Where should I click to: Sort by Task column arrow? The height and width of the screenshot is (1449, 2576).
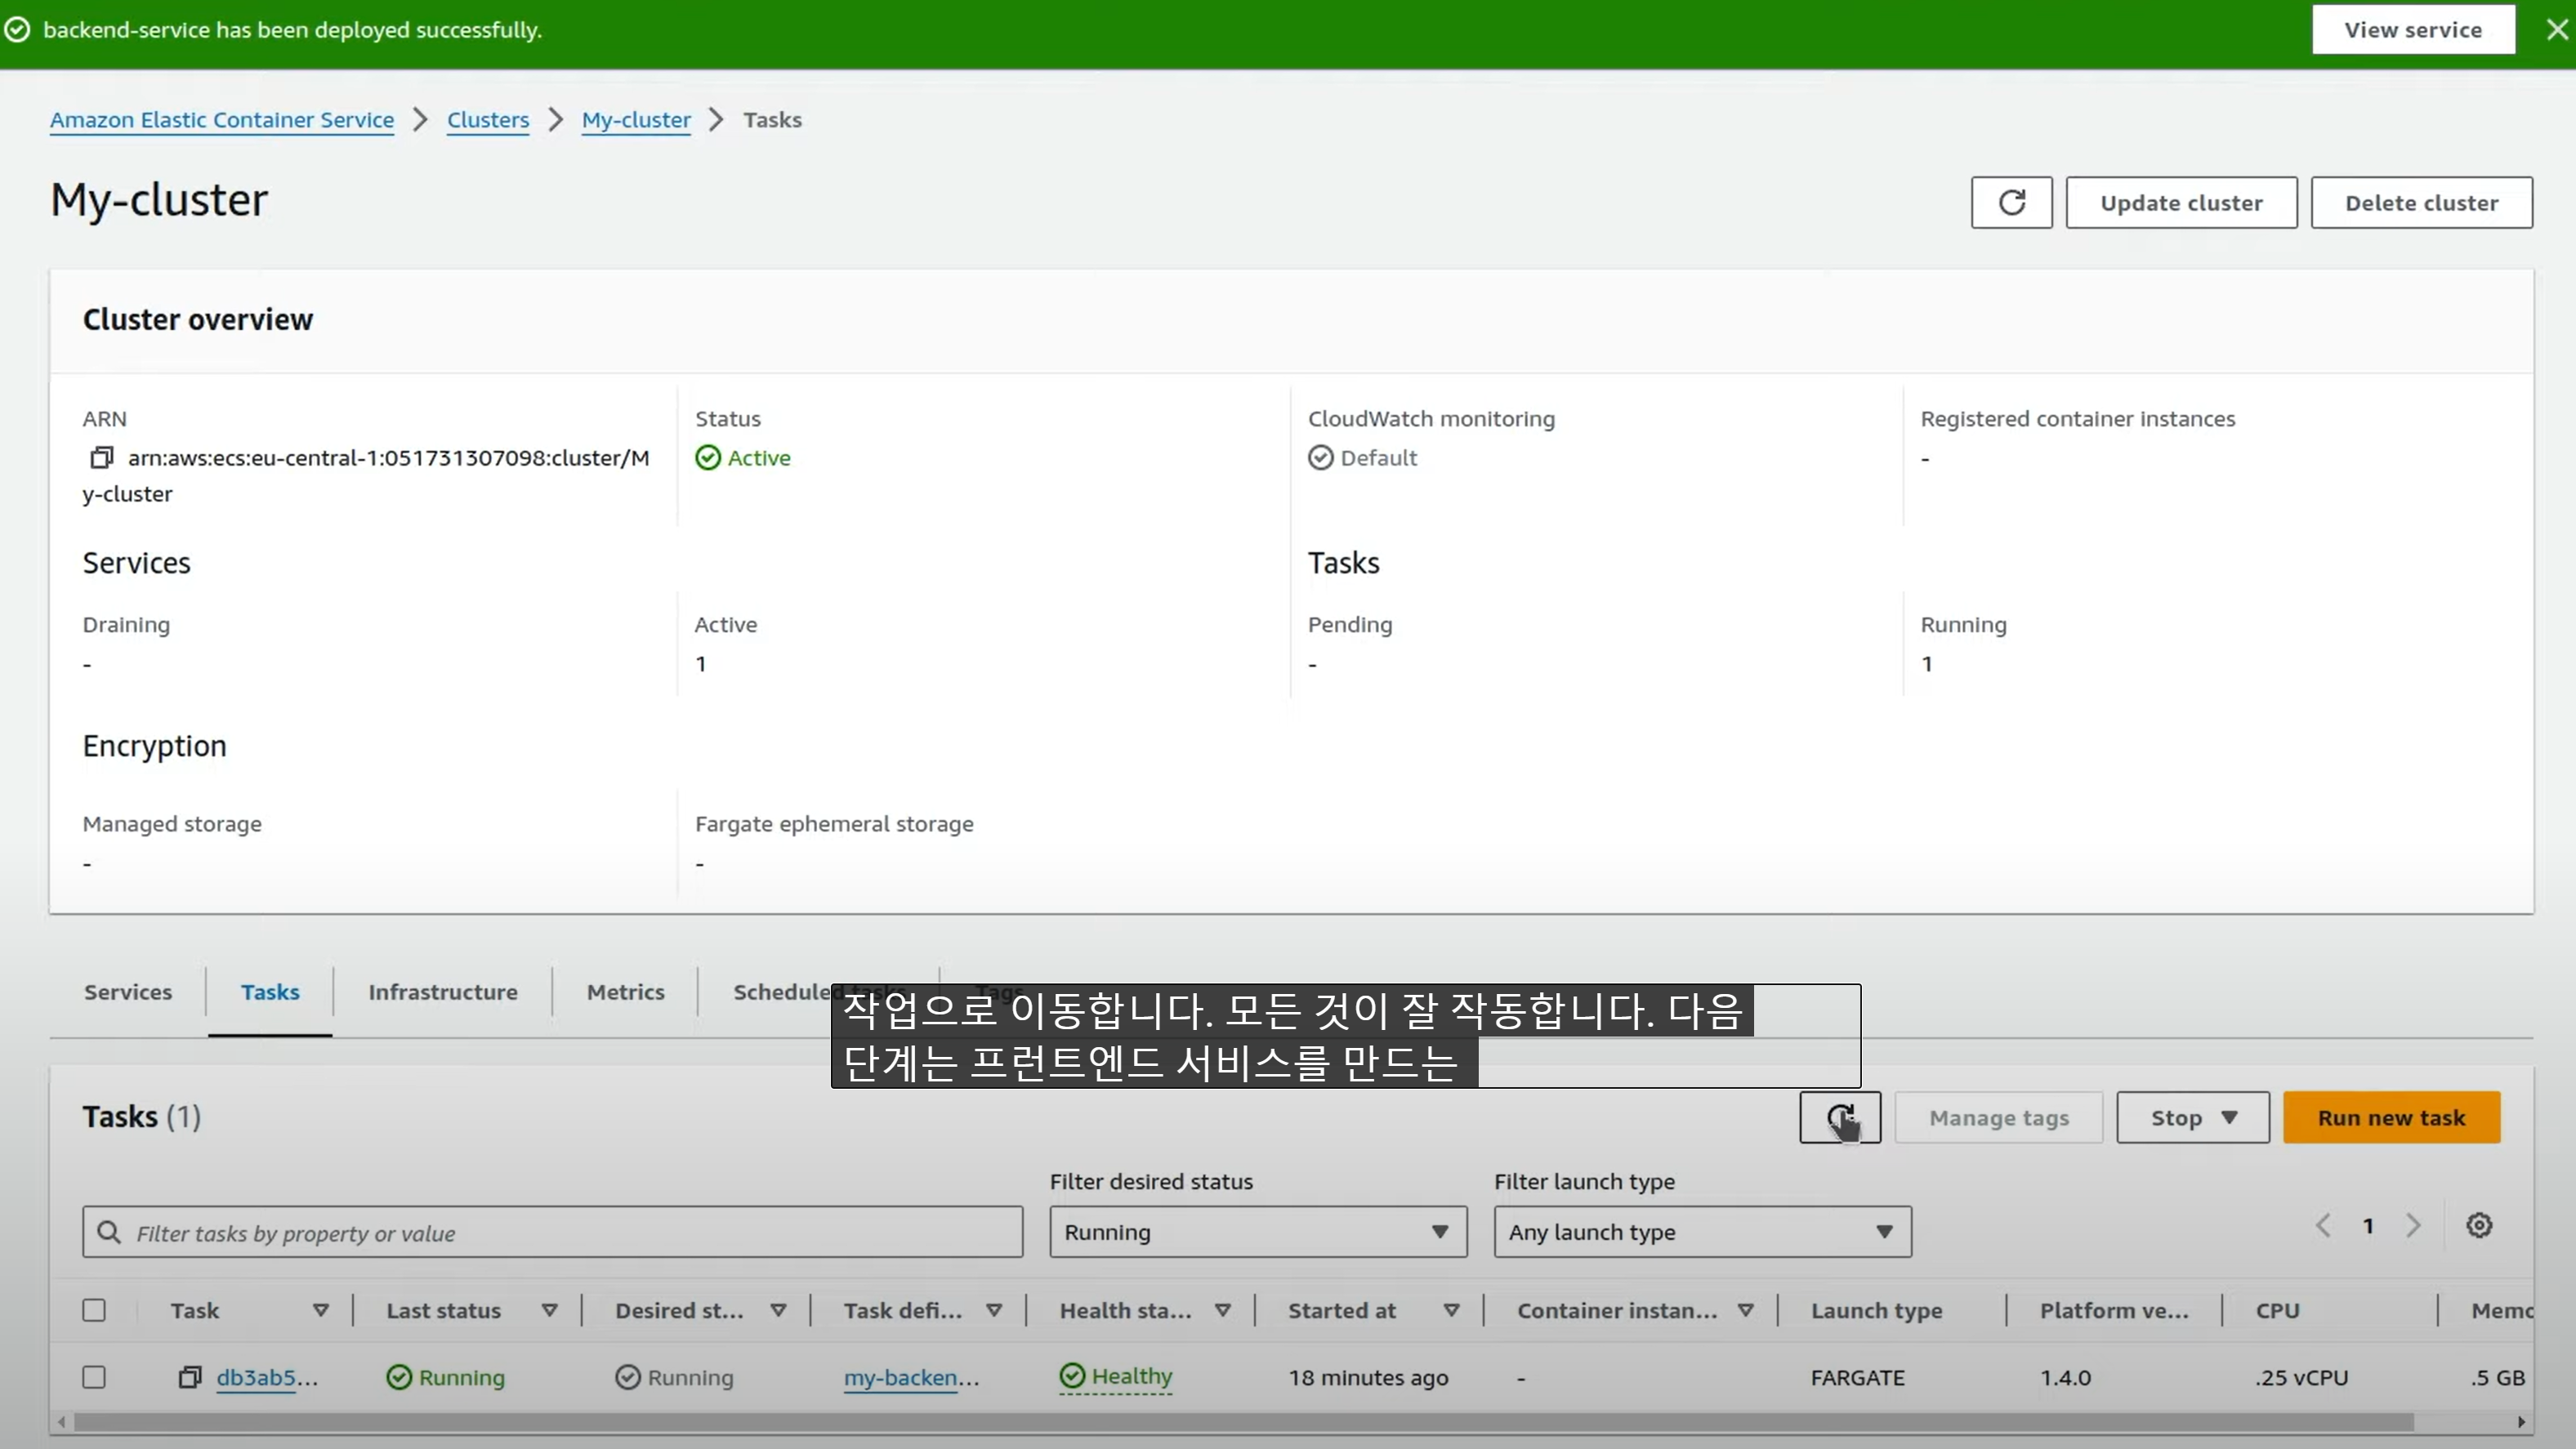click(x=320, y=1310)
